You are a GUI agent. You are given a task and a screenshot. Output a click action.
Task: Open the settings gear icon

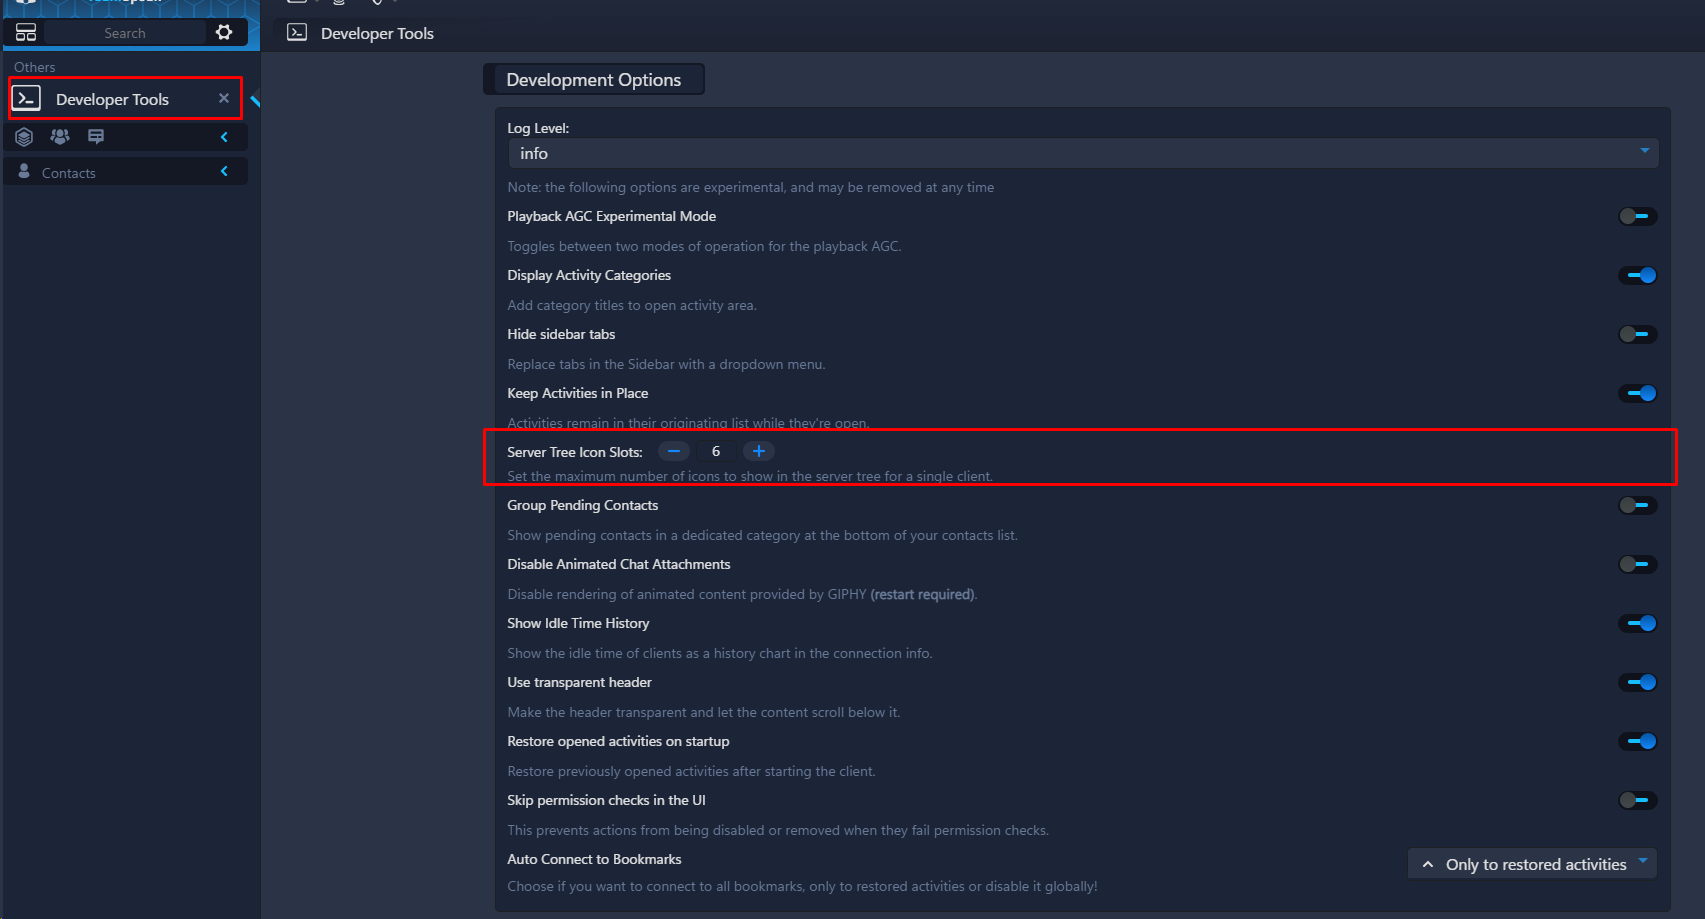point(224,32)
